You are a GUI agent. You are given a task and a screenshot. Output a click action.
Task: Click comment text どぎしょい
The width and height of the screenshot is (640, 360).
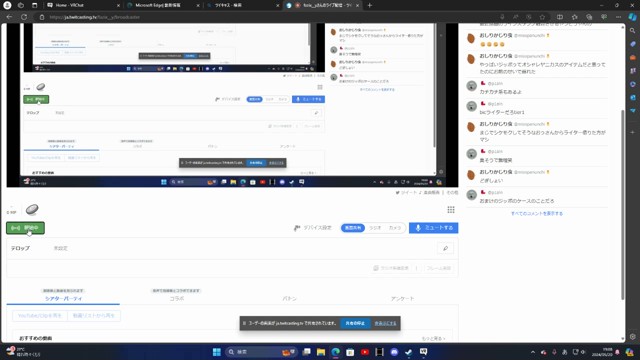click(491, 180)
